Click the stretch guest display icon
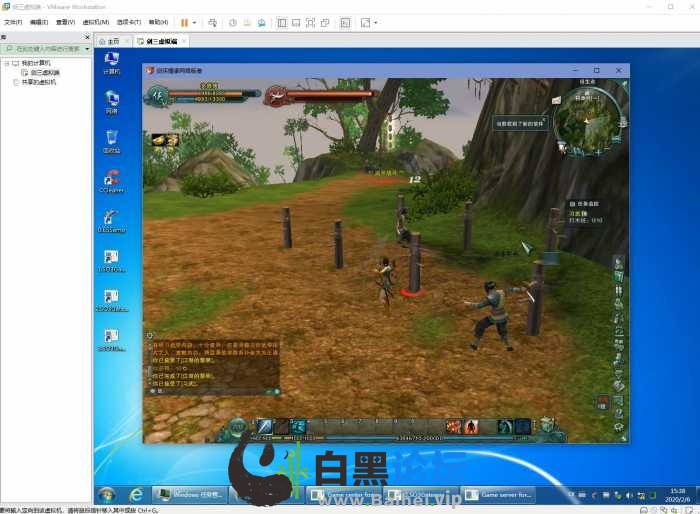The height and width of the screenshot is (514, 700). (366, 22)
